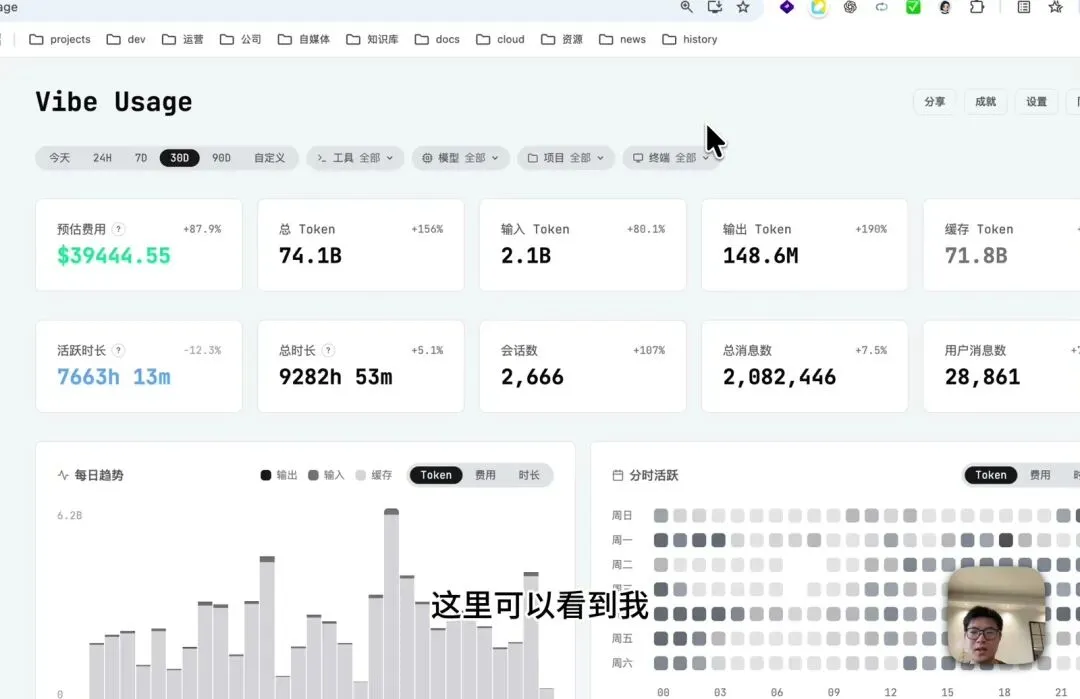Toggle 输入 series in daily trend legend
Screen dimensions: 1080x699
326,475
